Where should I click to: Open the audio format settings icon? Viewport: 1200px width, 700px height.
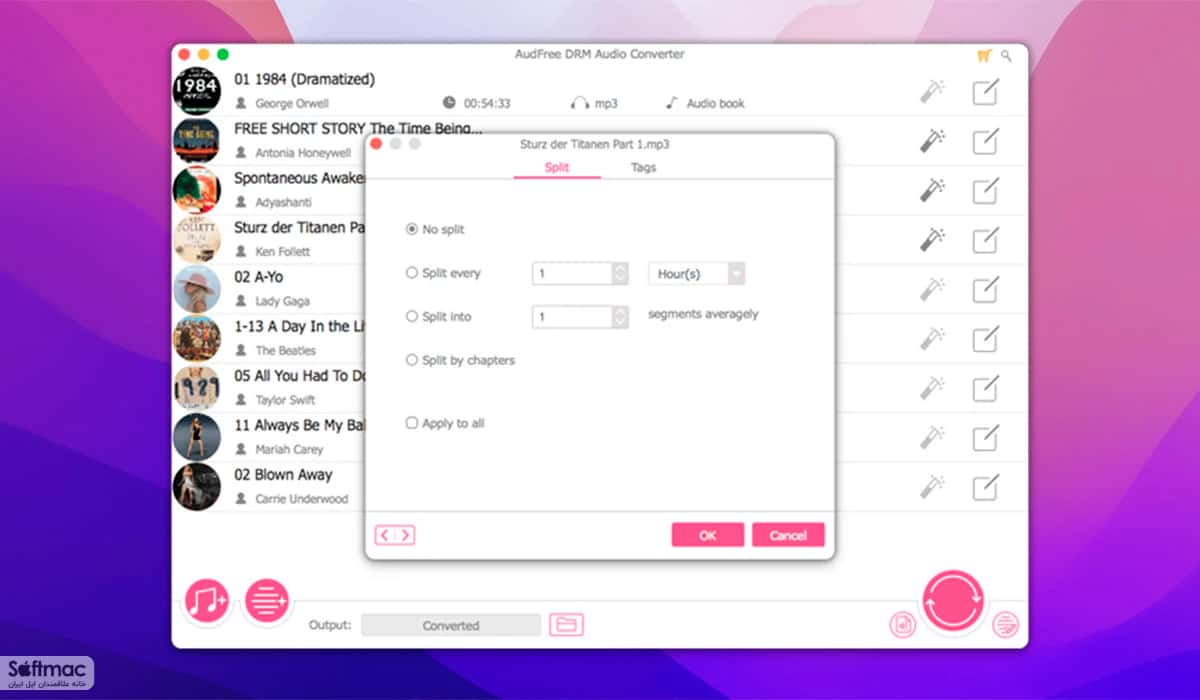pyautogui.click(x=903, y=625)
